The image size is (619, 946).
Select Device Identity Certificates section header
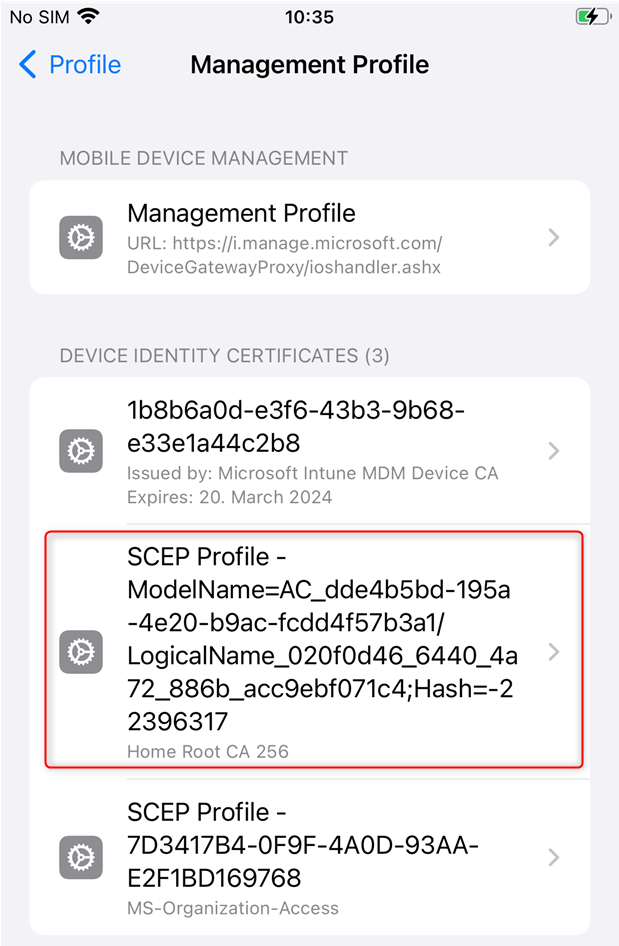pyautogui.click(x=224, y=355)
